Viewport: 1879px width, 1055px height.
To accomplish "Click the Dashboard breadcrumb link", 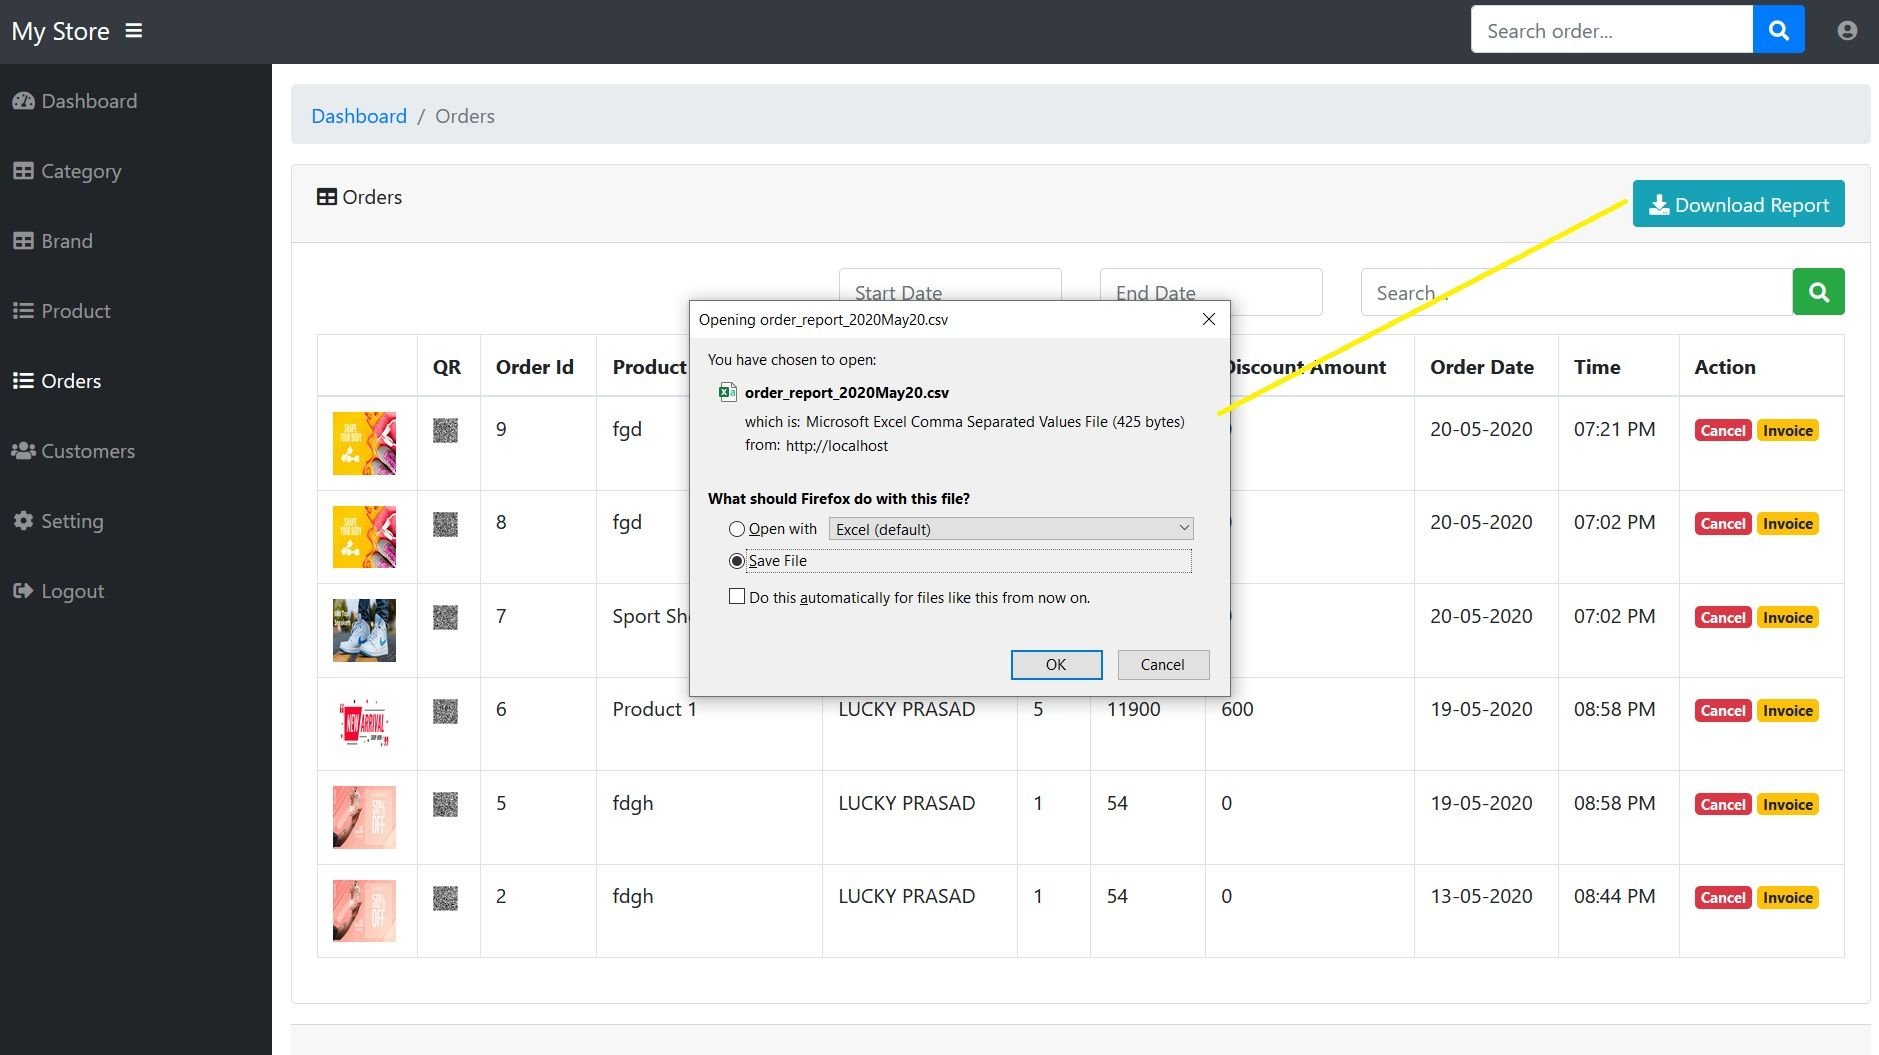I will (x=359, y=116).
